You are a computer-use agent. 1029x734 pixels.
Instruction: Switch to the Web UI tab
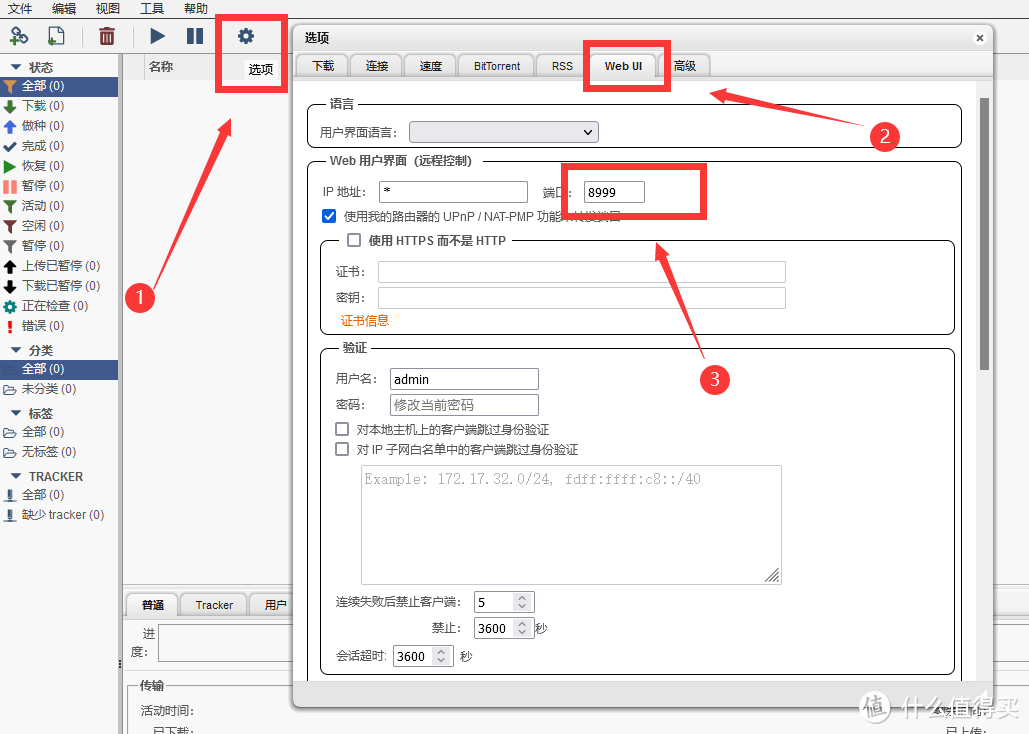(x=623, y=66)
